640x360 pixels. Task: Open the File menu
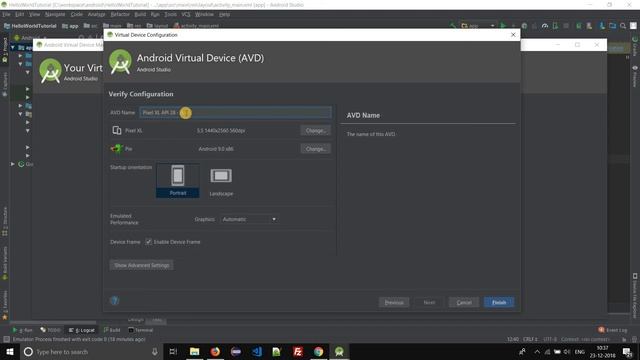coord(6,14)
